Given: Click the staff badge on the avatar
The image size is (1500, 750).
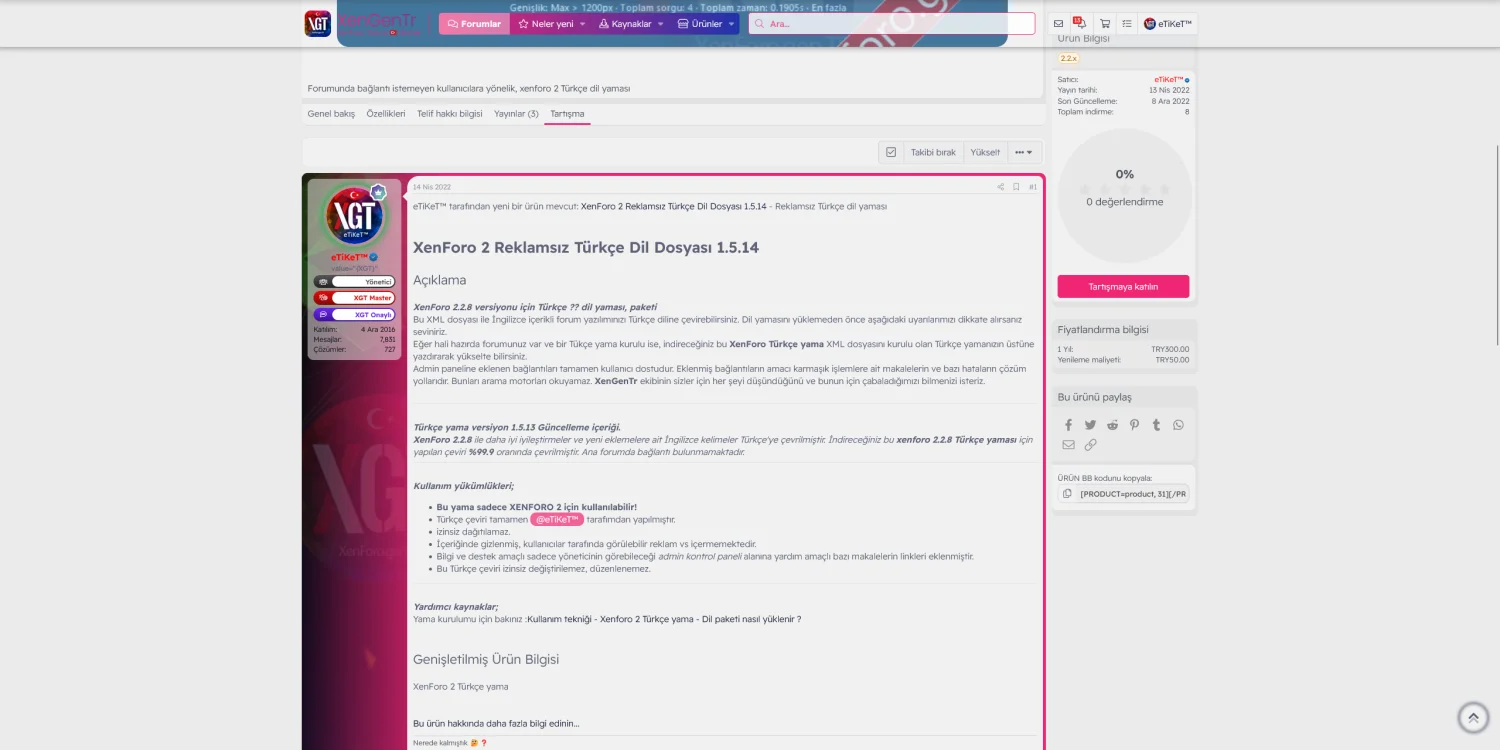Looking at the screenshot, I should point(378,191).
